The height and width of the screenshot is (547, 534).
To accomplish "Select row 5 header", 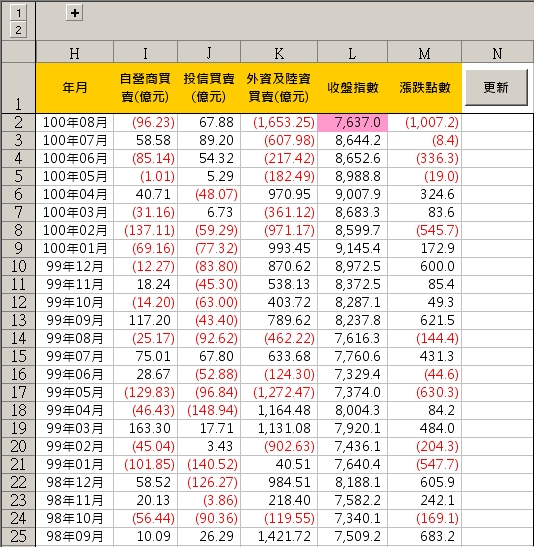I will (x=18, y=177).
